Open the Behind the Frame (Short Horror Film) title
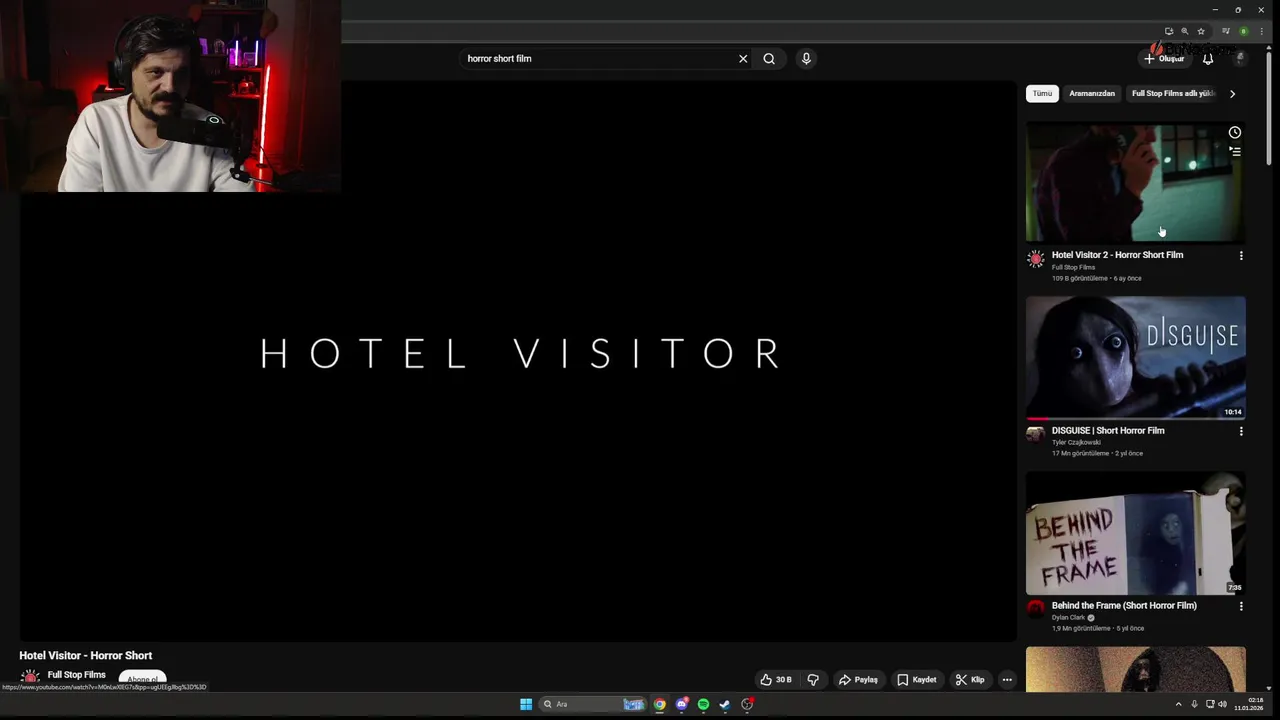The width and height of the screenshot is (1280, 720). pos(1124,606)
